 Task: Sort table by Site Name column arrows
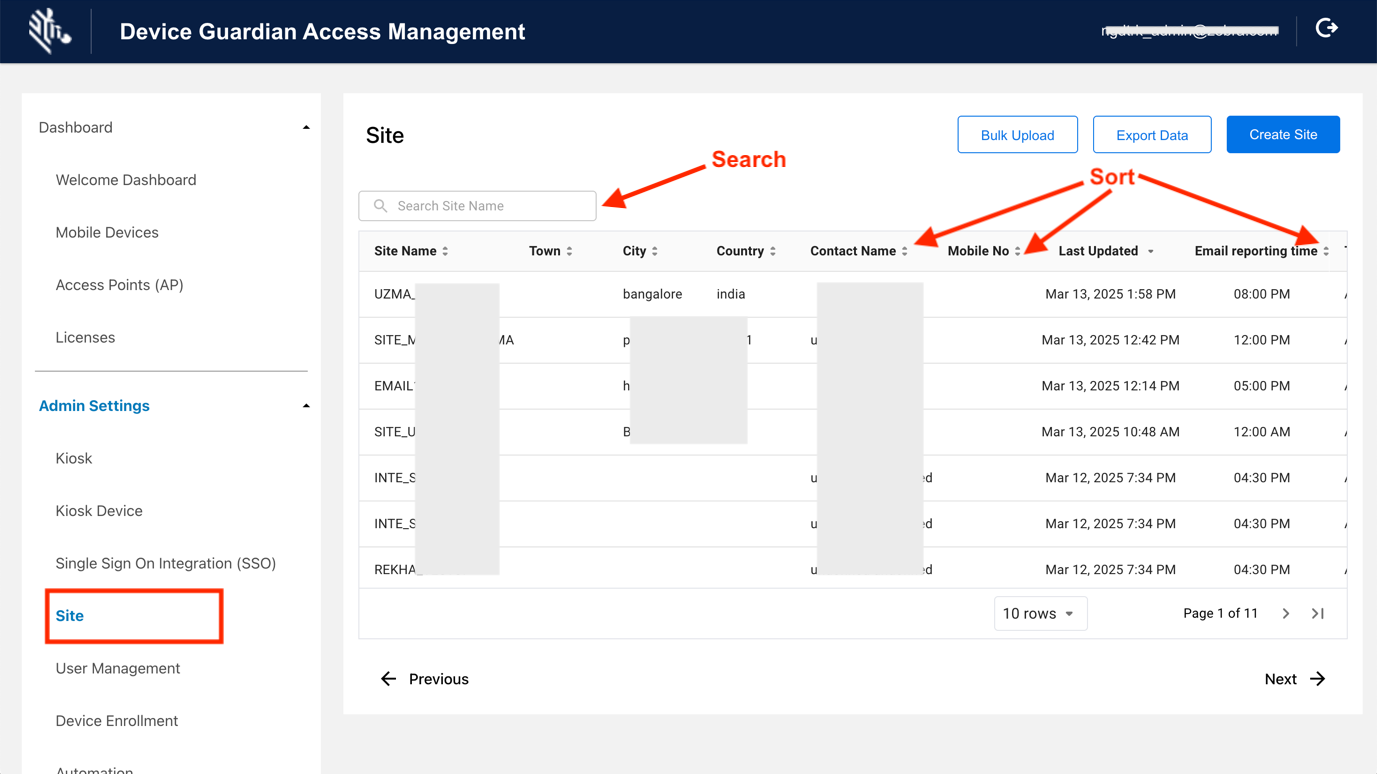click(445, 252)
